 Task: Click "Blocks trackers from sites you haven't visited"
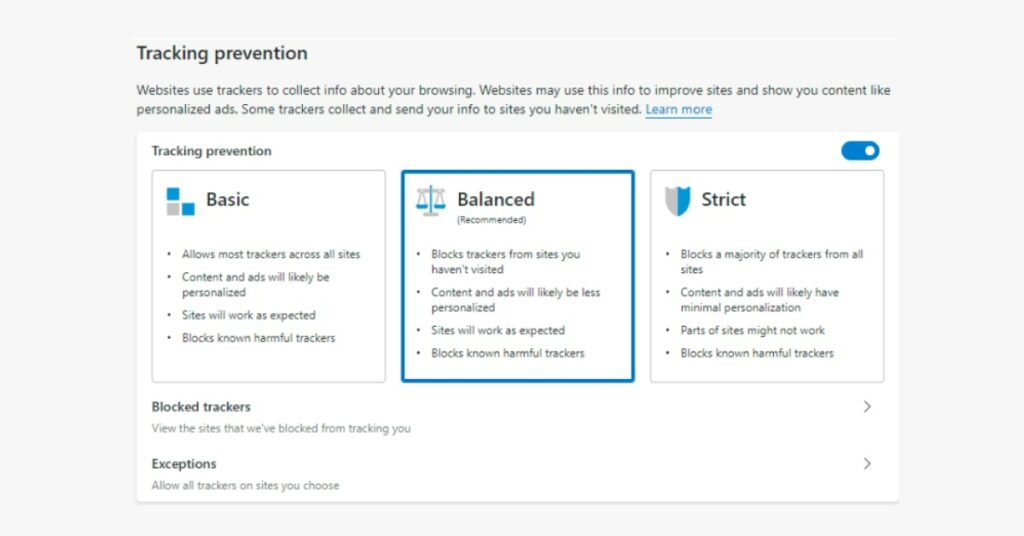pos(505,261)
